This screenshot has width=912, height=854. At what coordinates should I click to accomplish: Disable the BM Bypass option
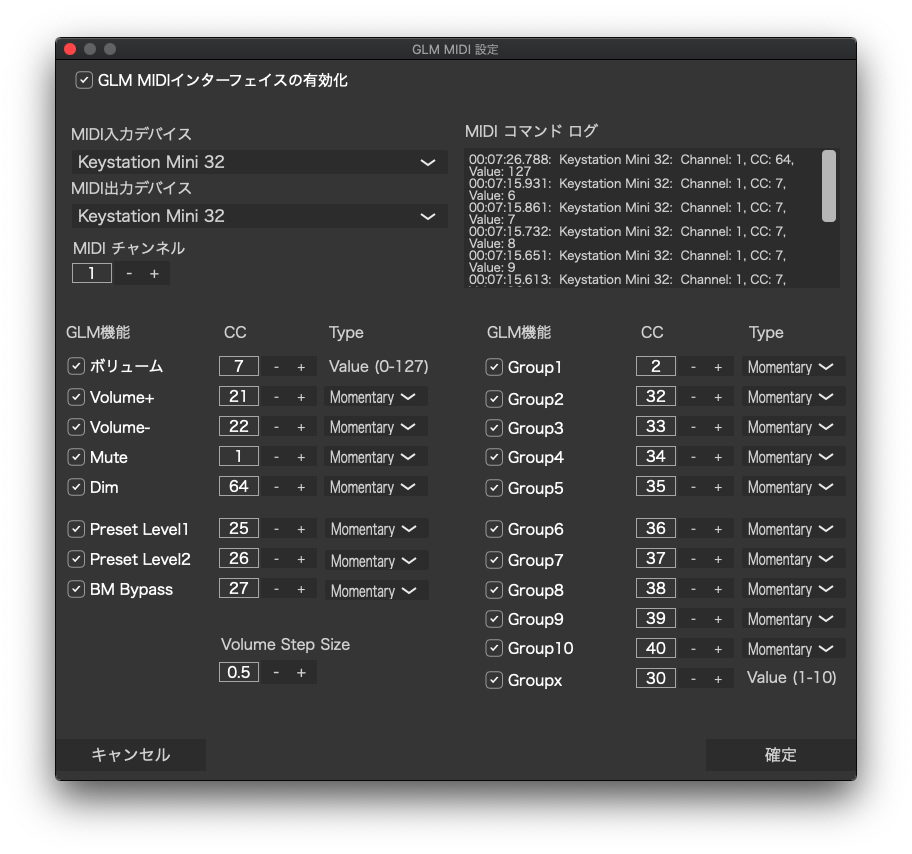[x=76, y=590]
